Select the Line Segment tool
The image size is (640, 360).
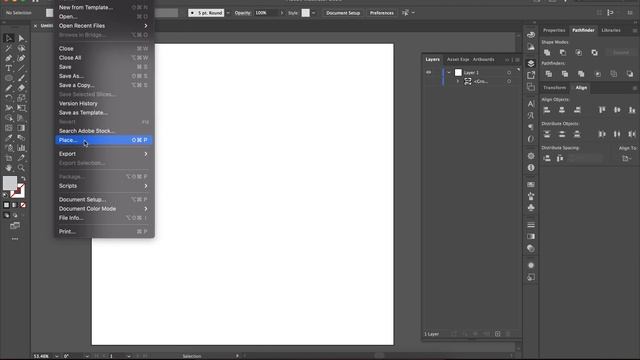[21, 68]
